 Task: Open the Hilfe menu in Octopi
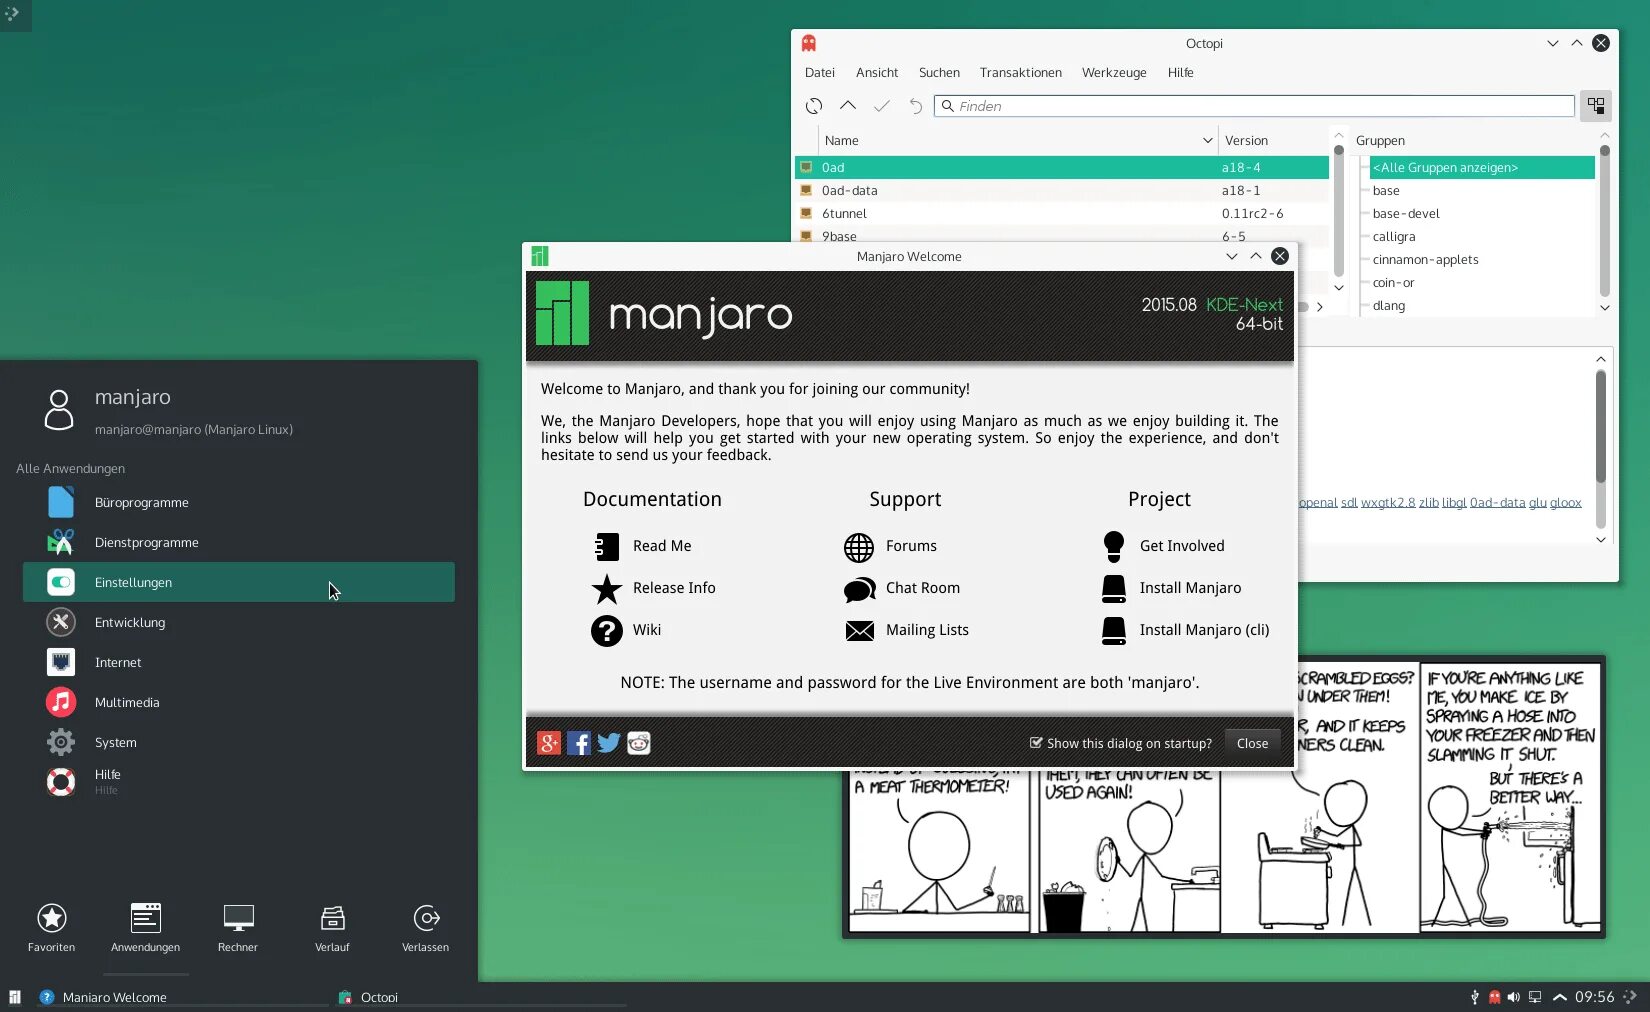coord(1181,73)
